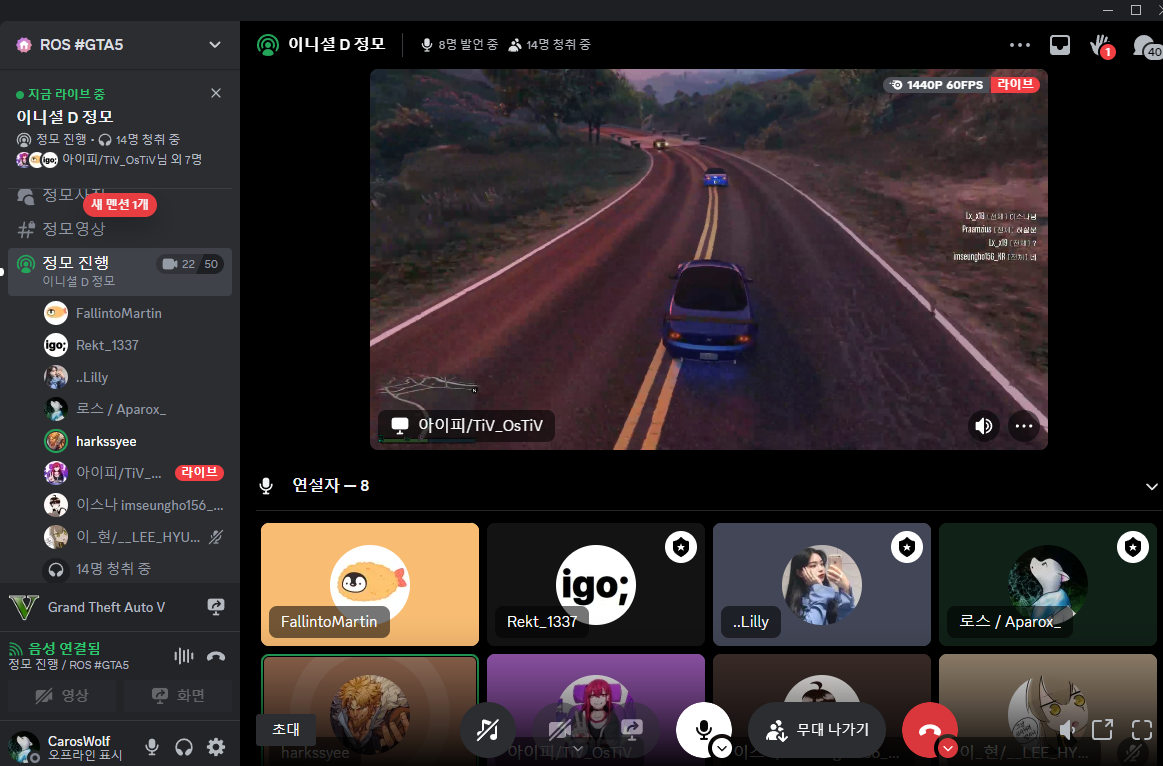The height and width of the screenshot is (766, 1163).
Task: Click moderator badge on ..Lilly tile
Action: coord(906,547)
